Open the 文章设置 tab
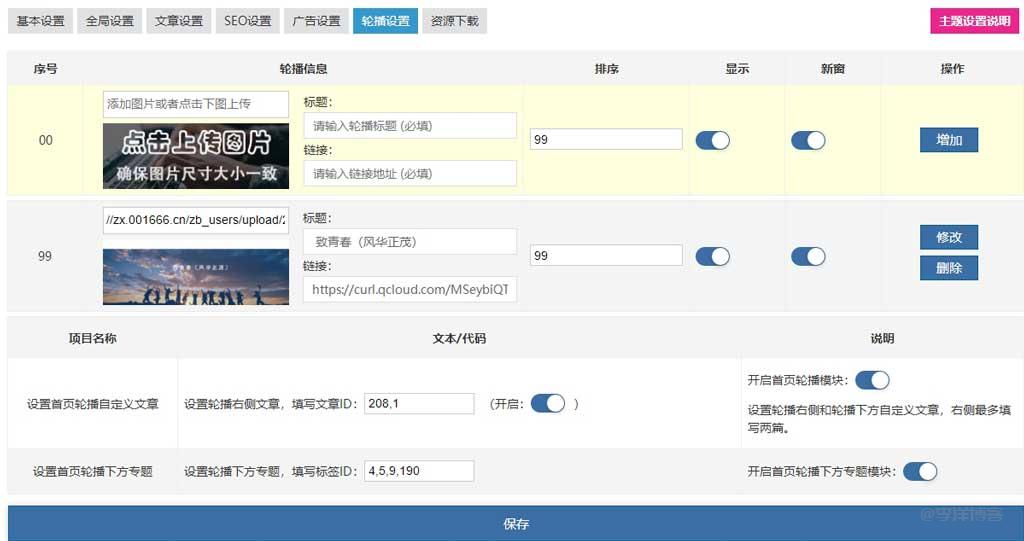This screenshot has height=541, width=1024. (179, 21)
